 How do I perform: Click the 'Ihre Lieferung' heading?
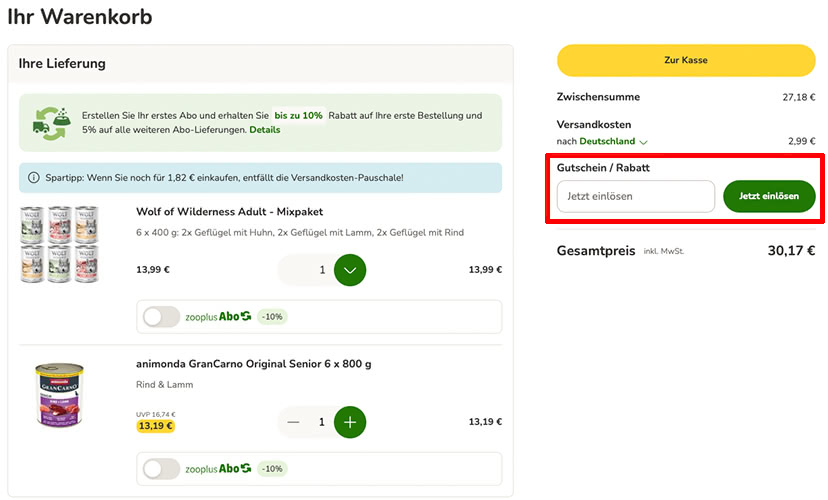[x=62, y=63]
